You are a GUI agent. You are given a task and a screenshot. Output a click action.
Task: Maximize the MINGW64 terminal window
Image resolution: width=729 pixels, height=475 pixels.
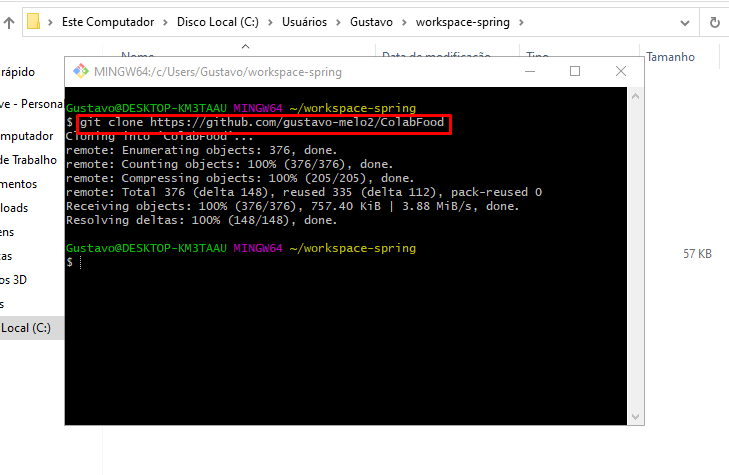tap(575, 71)
